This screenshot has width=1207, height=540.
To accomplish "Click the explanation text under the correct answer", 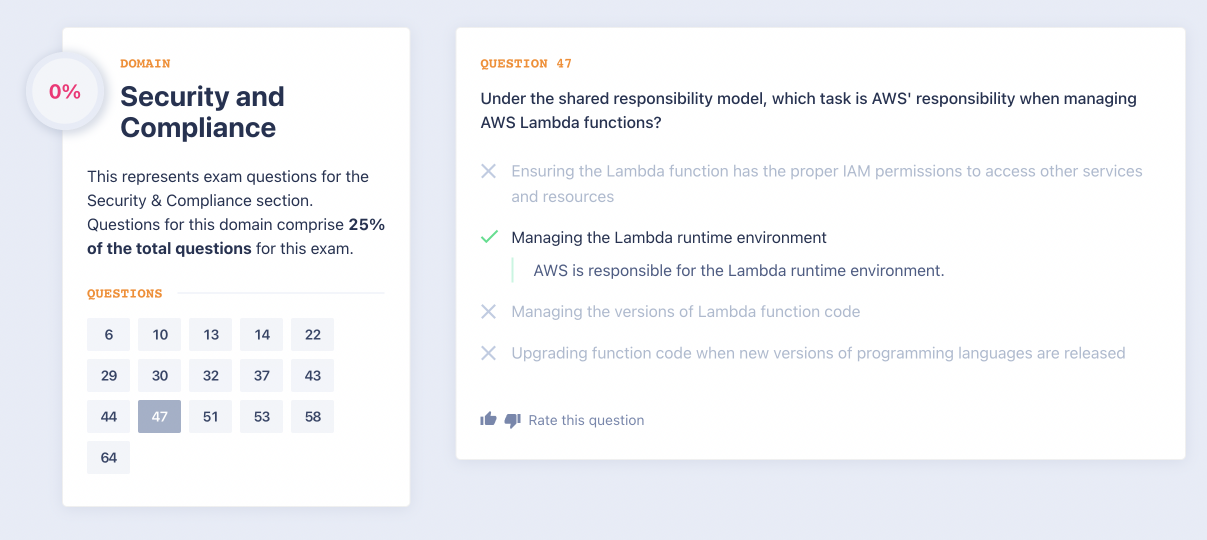I will (738, 271).
